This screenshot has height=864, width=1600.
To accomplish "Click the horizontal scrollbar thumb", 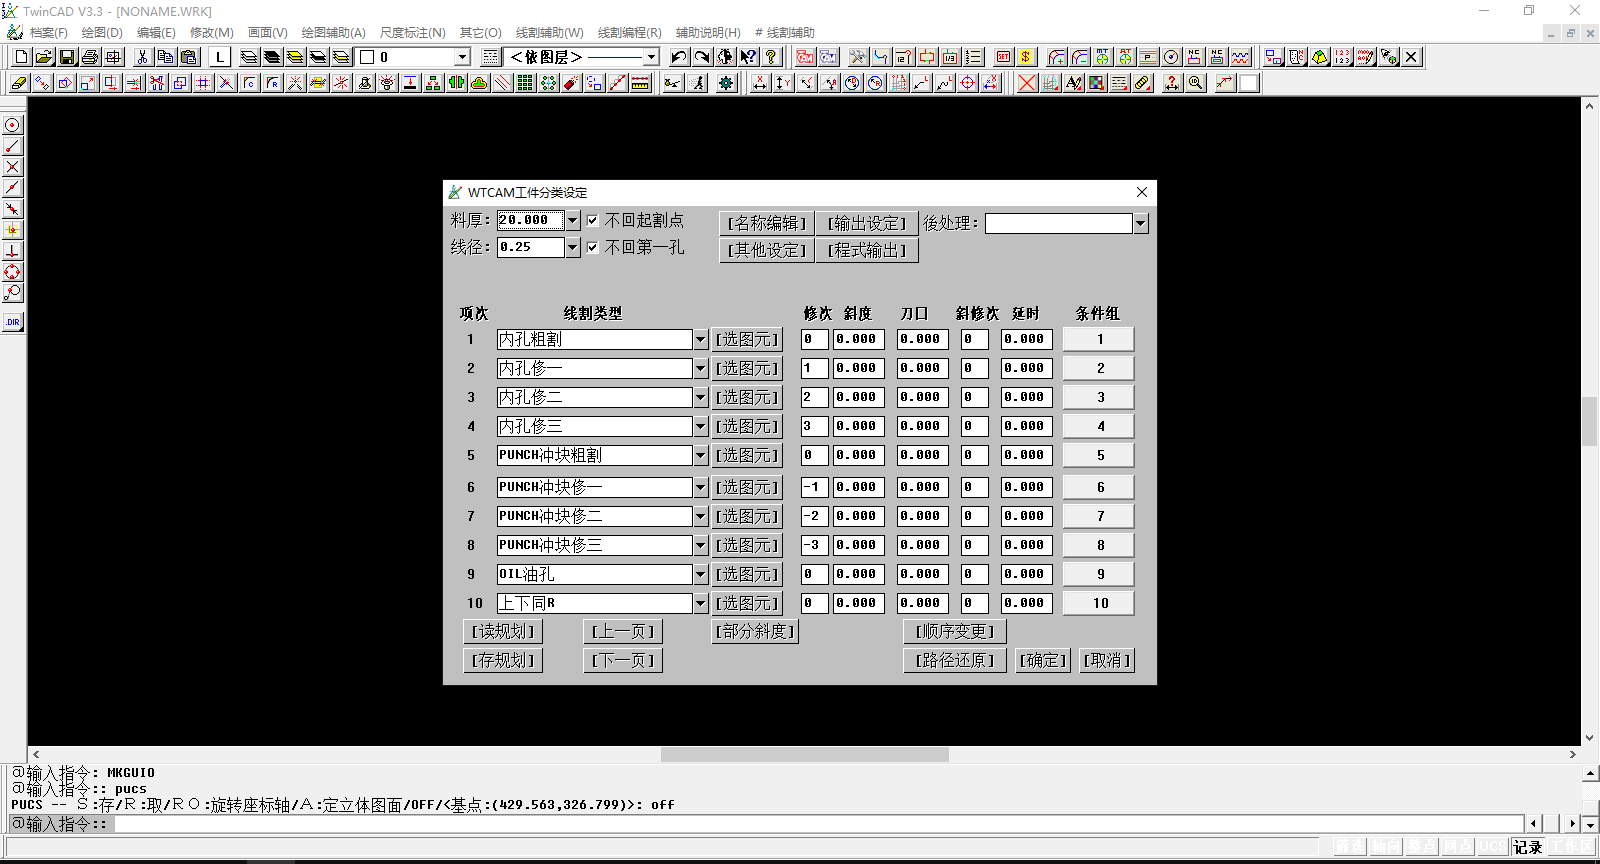I will tap(804, 755).
